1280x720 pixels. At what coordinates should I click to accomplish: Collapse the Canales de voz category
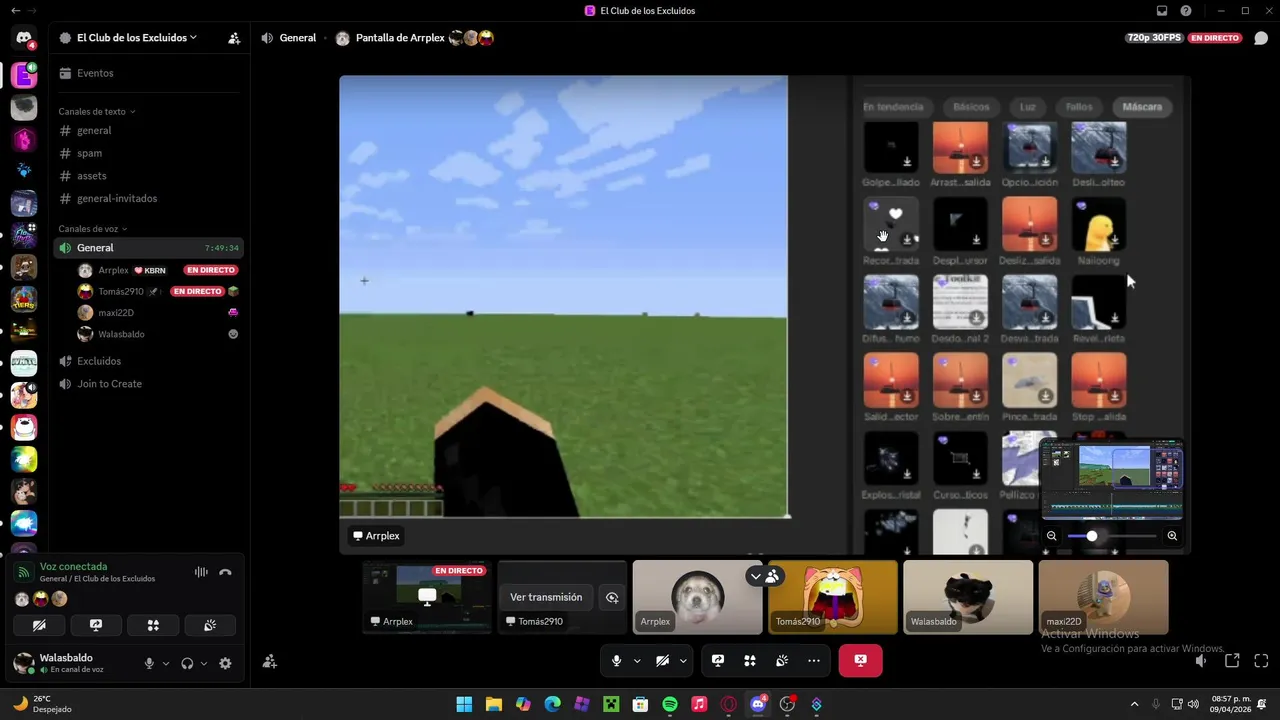[x=93, y=229]
